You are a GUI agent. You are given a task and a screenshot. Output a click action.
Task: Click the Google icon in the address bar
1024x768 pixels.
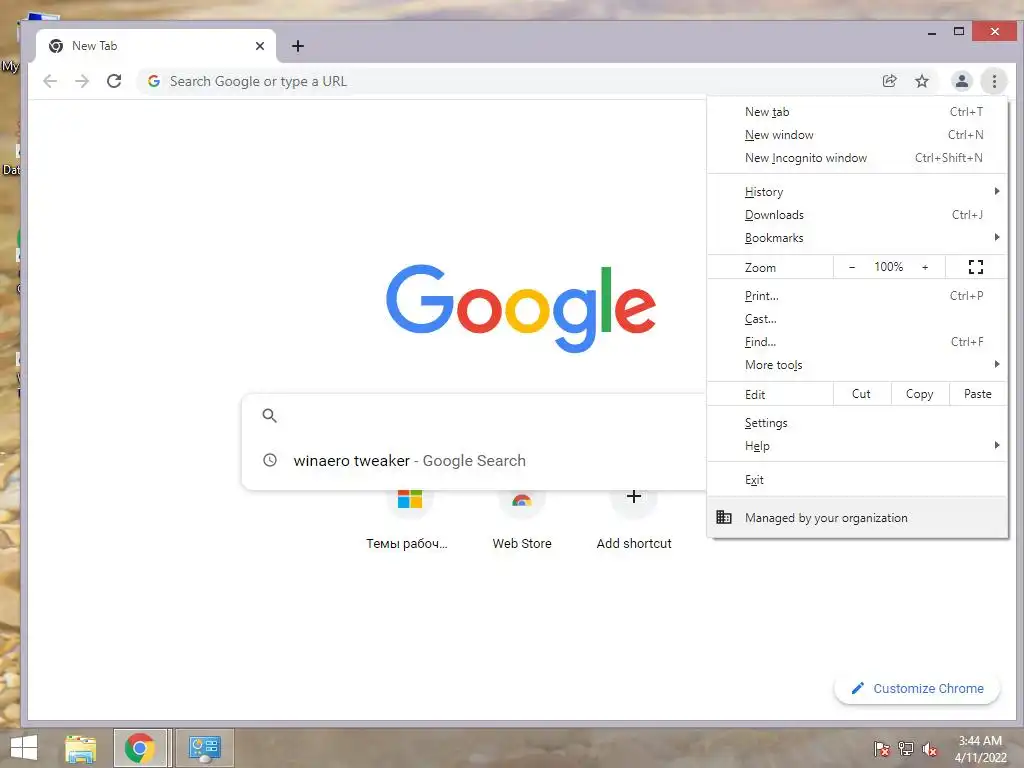(x=154, y=81)
